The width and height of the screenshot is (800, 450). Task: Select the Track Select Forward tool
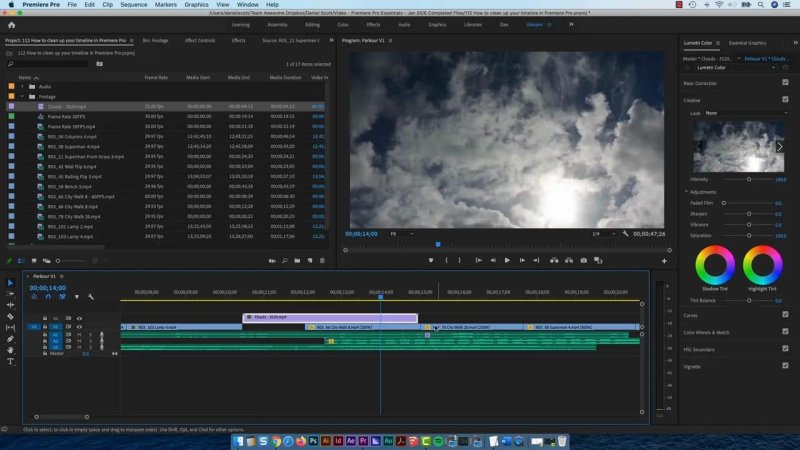pos(10,294)
